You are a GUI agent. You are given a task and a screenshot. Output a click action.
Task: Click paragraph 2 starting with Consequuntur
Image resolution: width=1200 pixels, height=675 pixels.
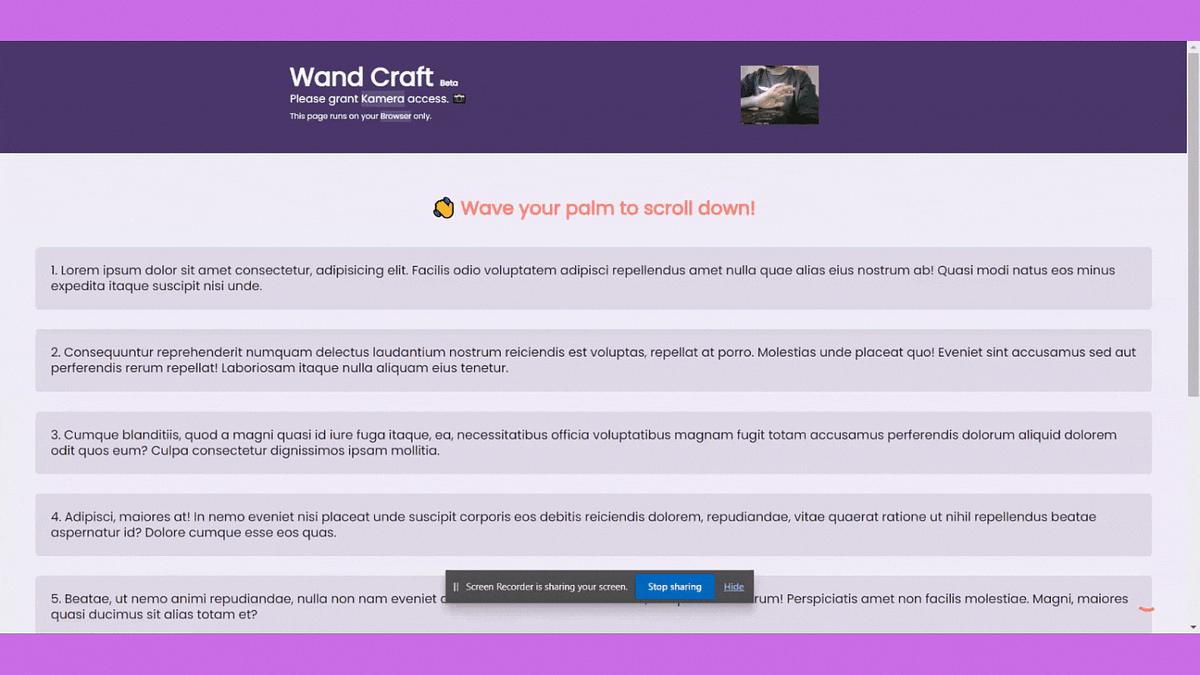pyautogui.click(x=594, y=360)
